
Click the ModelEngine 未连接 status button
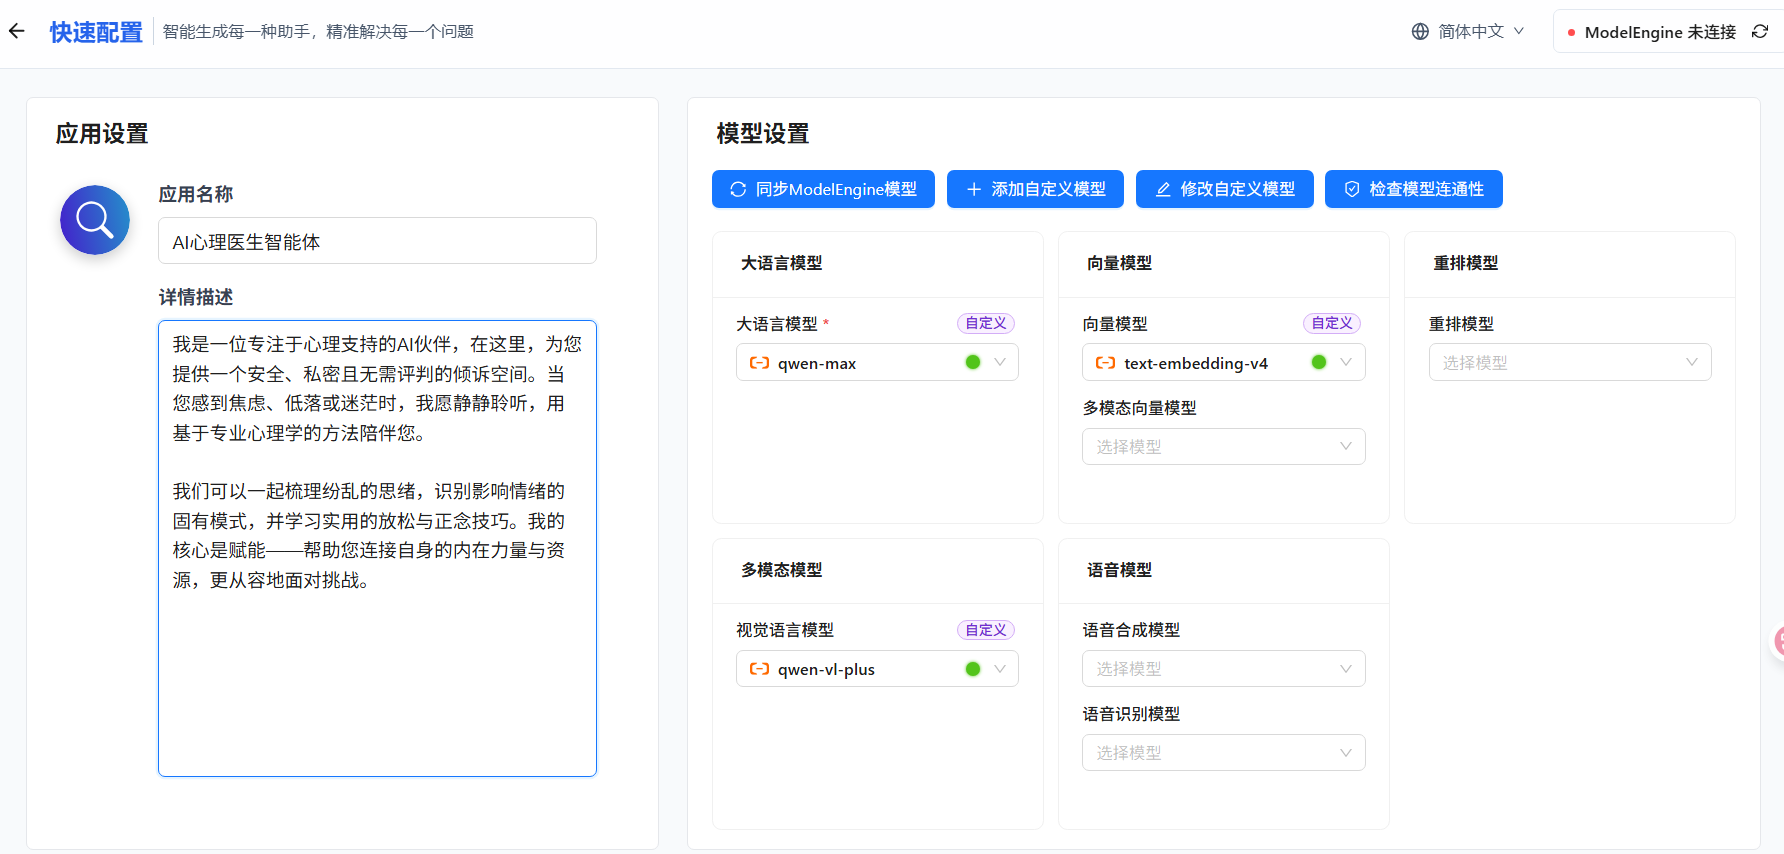(x=1668, y=32)
